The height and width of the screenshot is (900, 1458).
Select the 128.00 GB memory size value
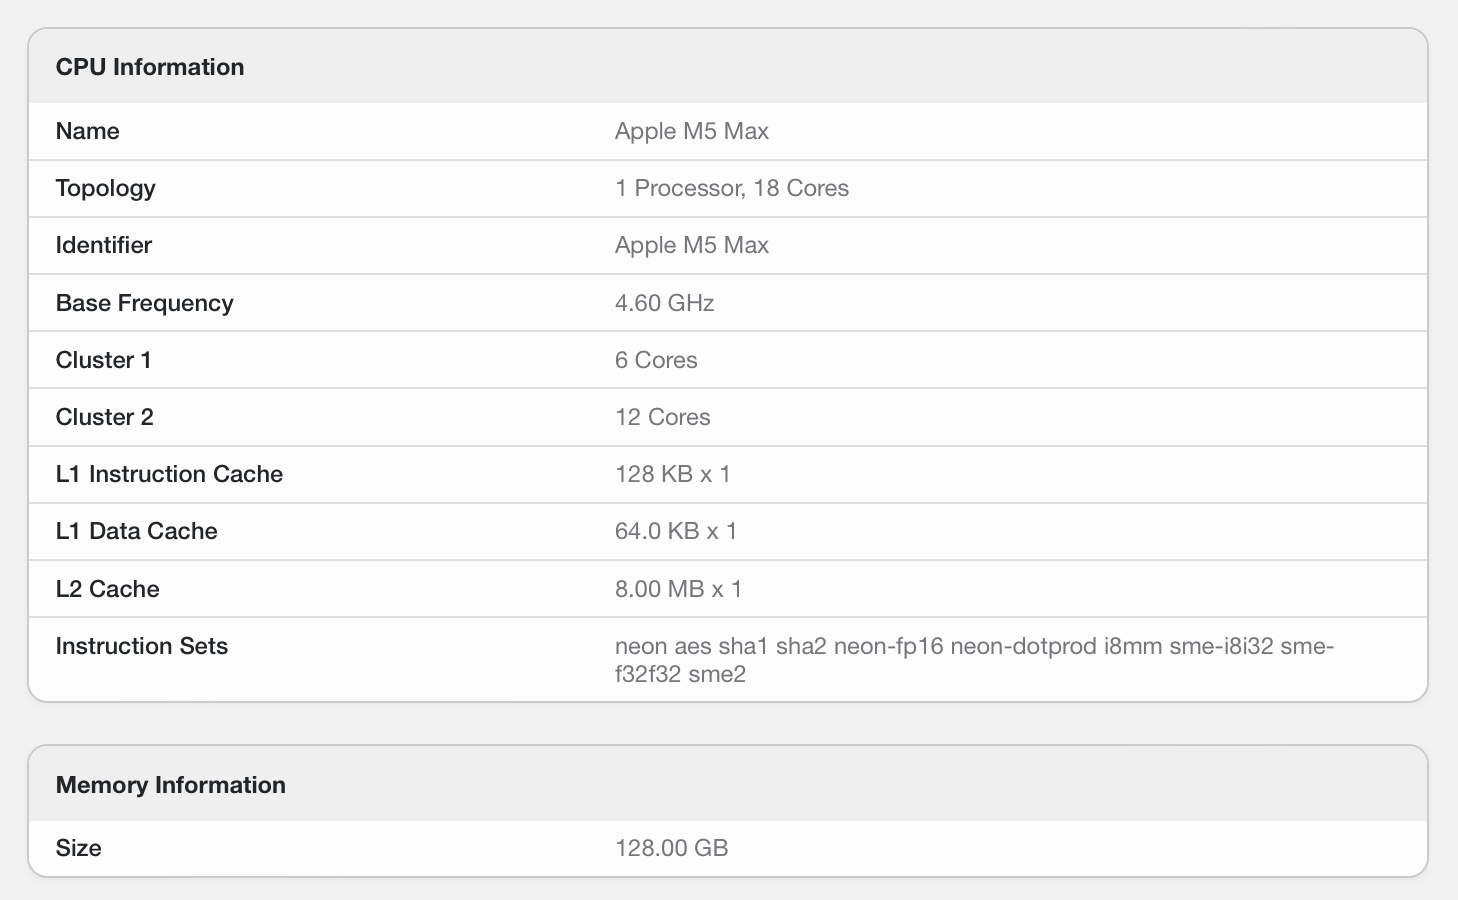[671, 848]
